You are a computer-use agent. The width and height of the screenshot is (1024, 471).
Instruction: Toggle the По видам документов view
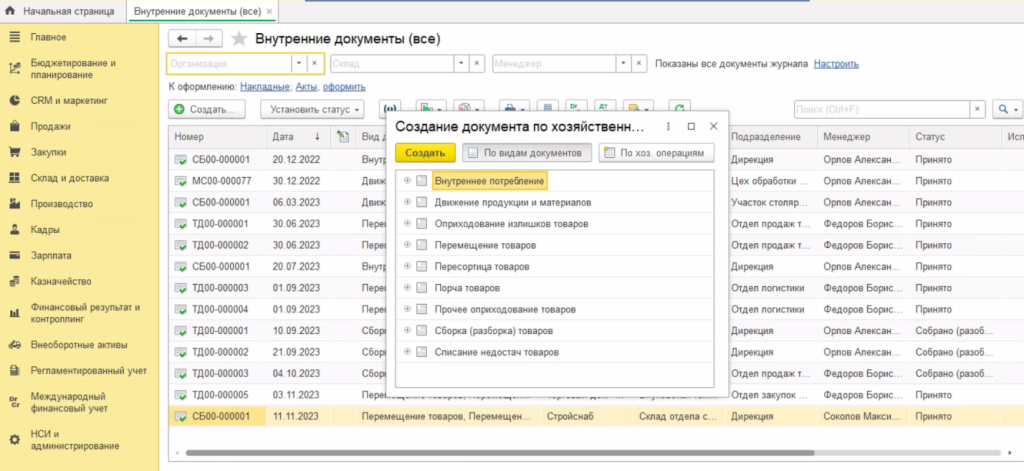(x=525, y=153)
